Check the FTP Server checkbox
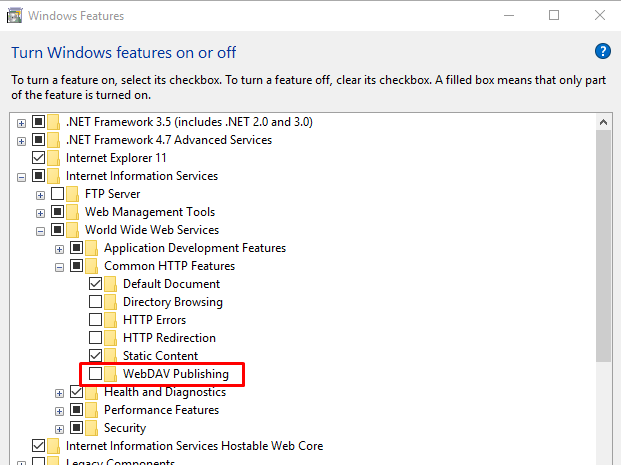The image size is (621, 465). coord(57,194)
